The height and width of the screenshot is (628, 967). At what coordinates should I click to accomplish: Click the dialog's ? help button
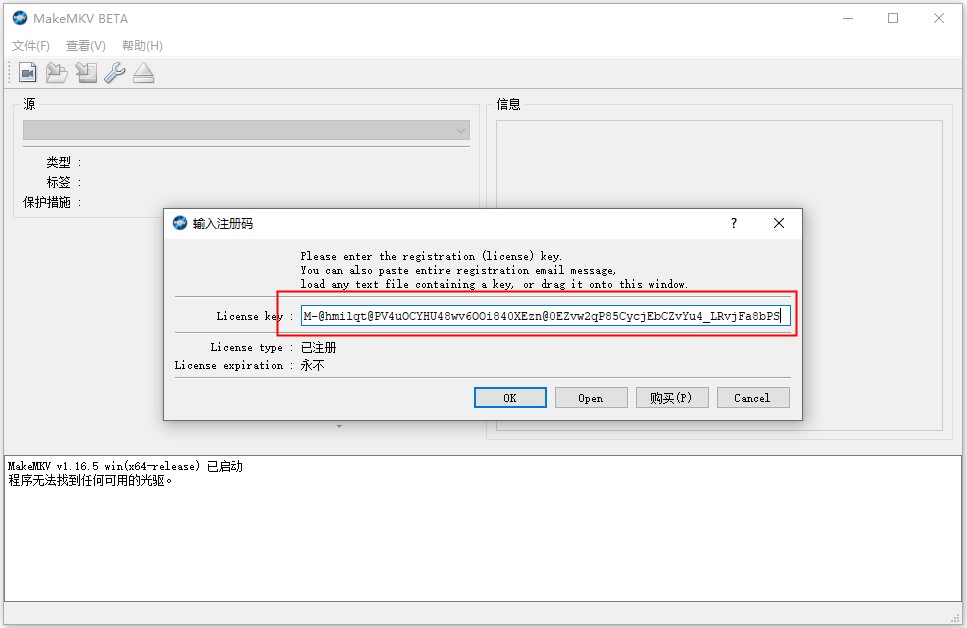pyautogui.click(x=734, y=223)
